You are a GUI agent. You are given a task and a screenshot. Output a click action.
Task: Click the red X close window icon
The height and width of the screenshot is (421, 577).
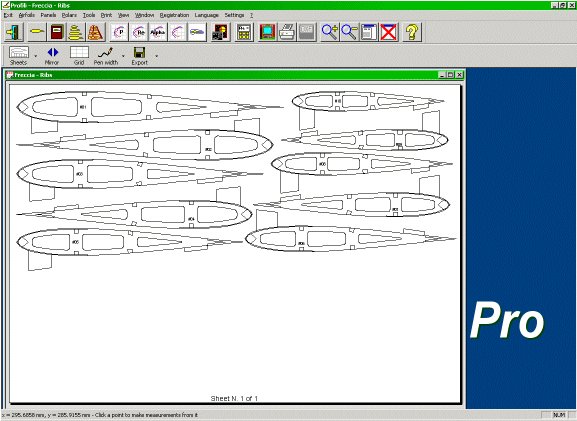coord(389,32)
